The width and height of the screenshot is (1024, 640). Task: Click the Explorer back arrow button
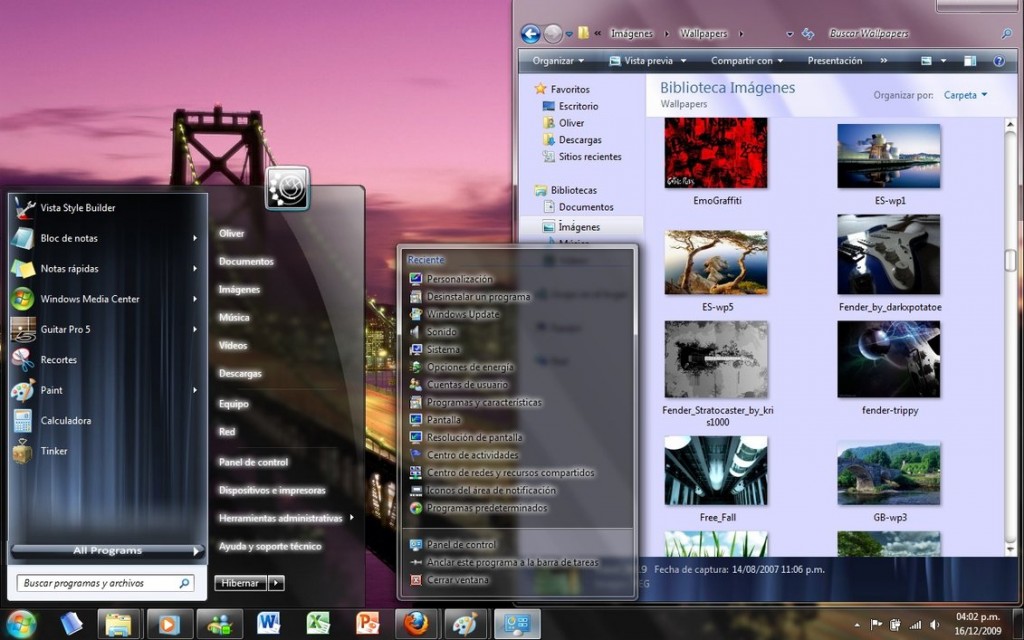click(531, 33)
